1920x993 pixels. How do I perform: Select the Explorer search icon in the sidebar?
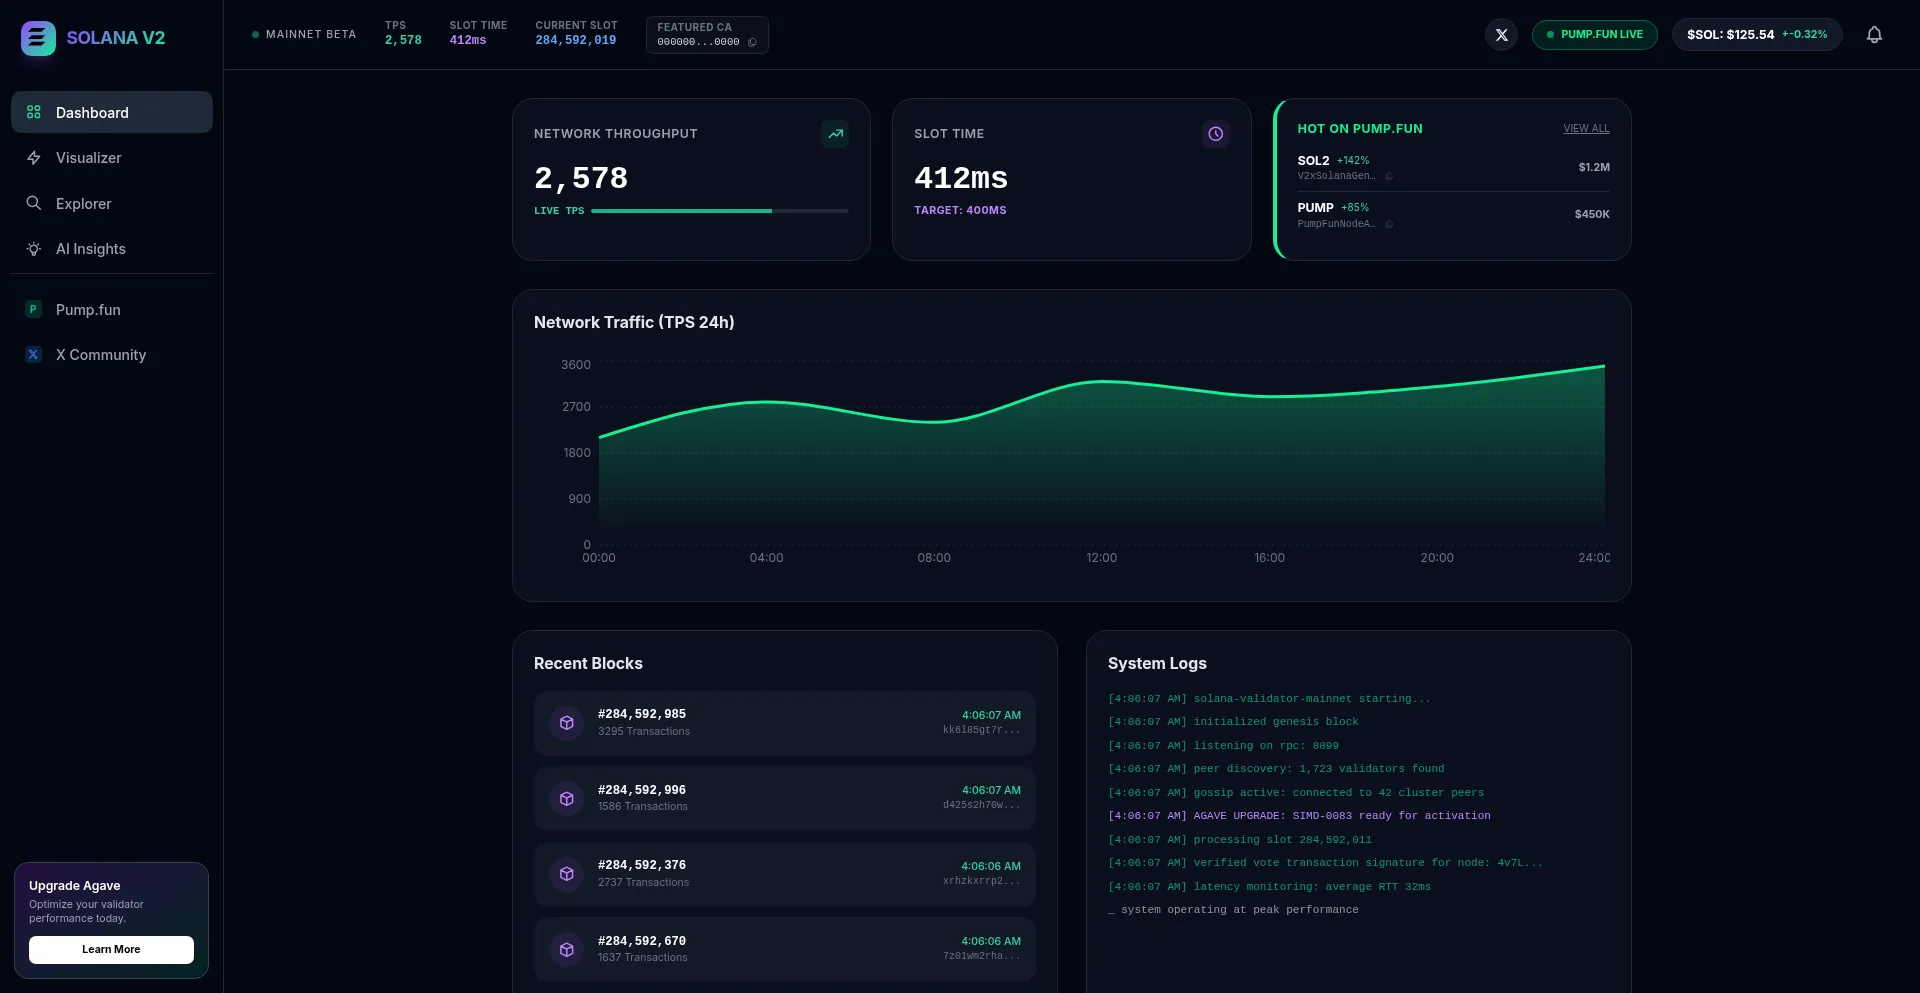click(33, 203)
